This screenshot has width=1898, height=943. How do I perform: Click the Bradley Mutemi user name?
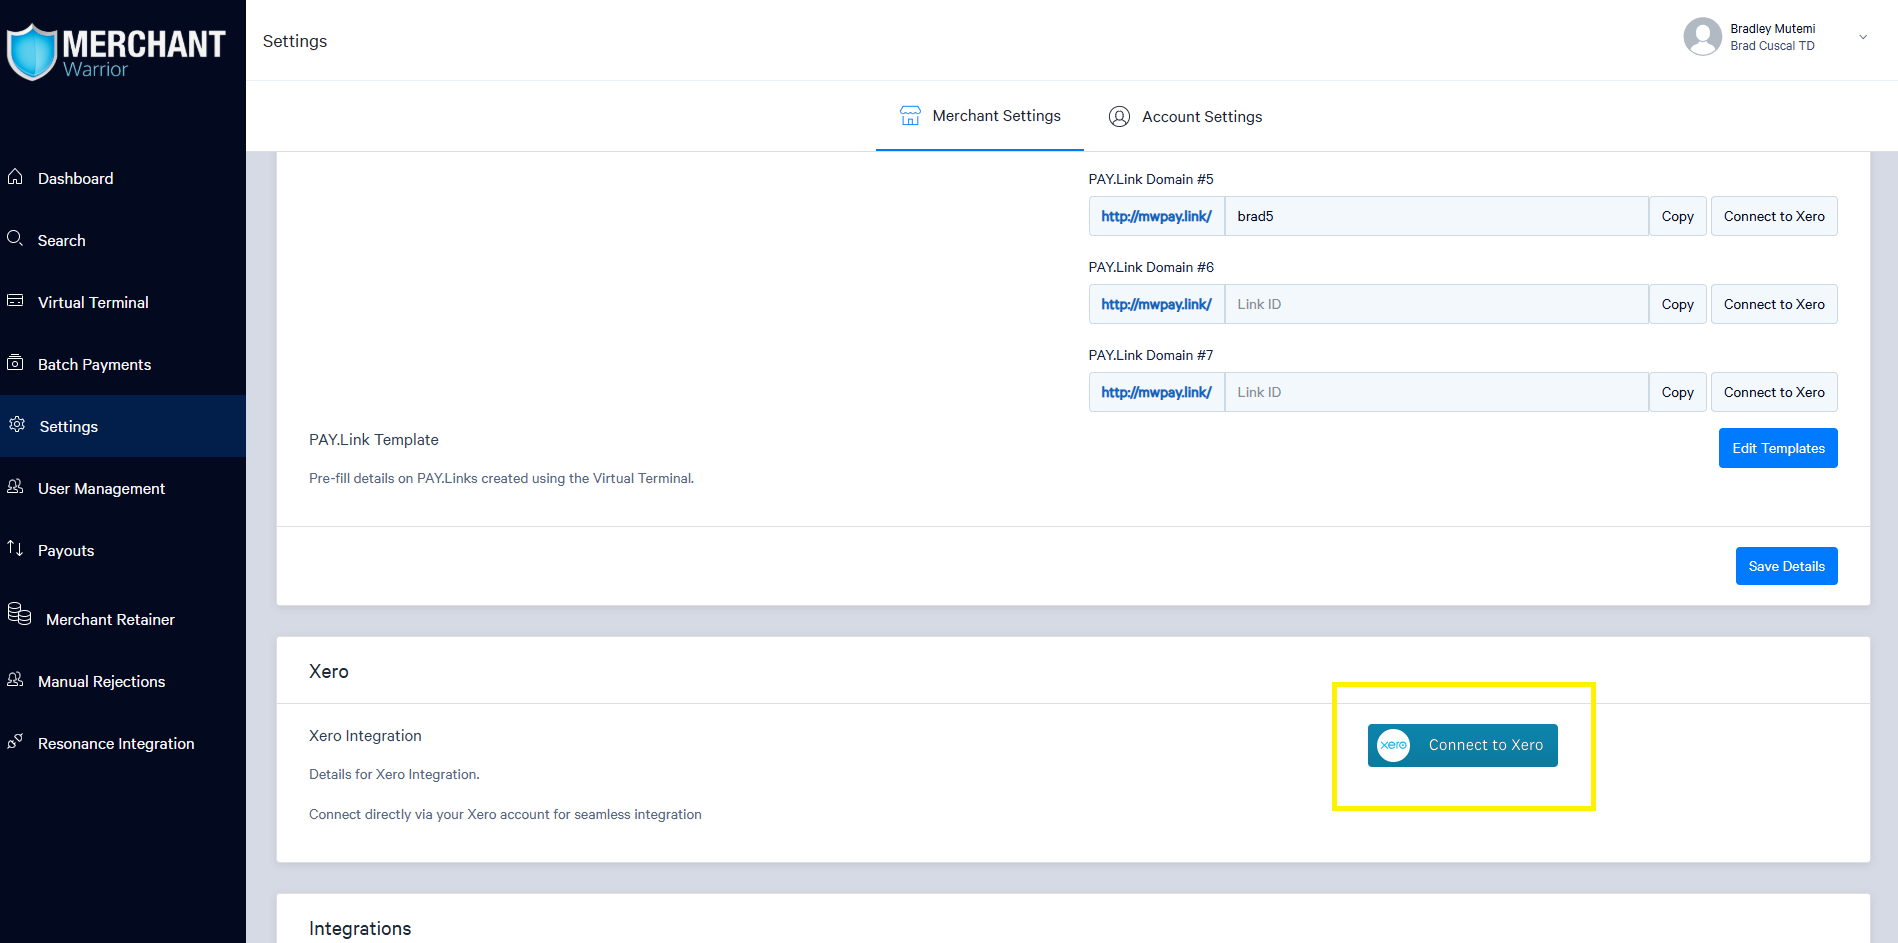1773,29
